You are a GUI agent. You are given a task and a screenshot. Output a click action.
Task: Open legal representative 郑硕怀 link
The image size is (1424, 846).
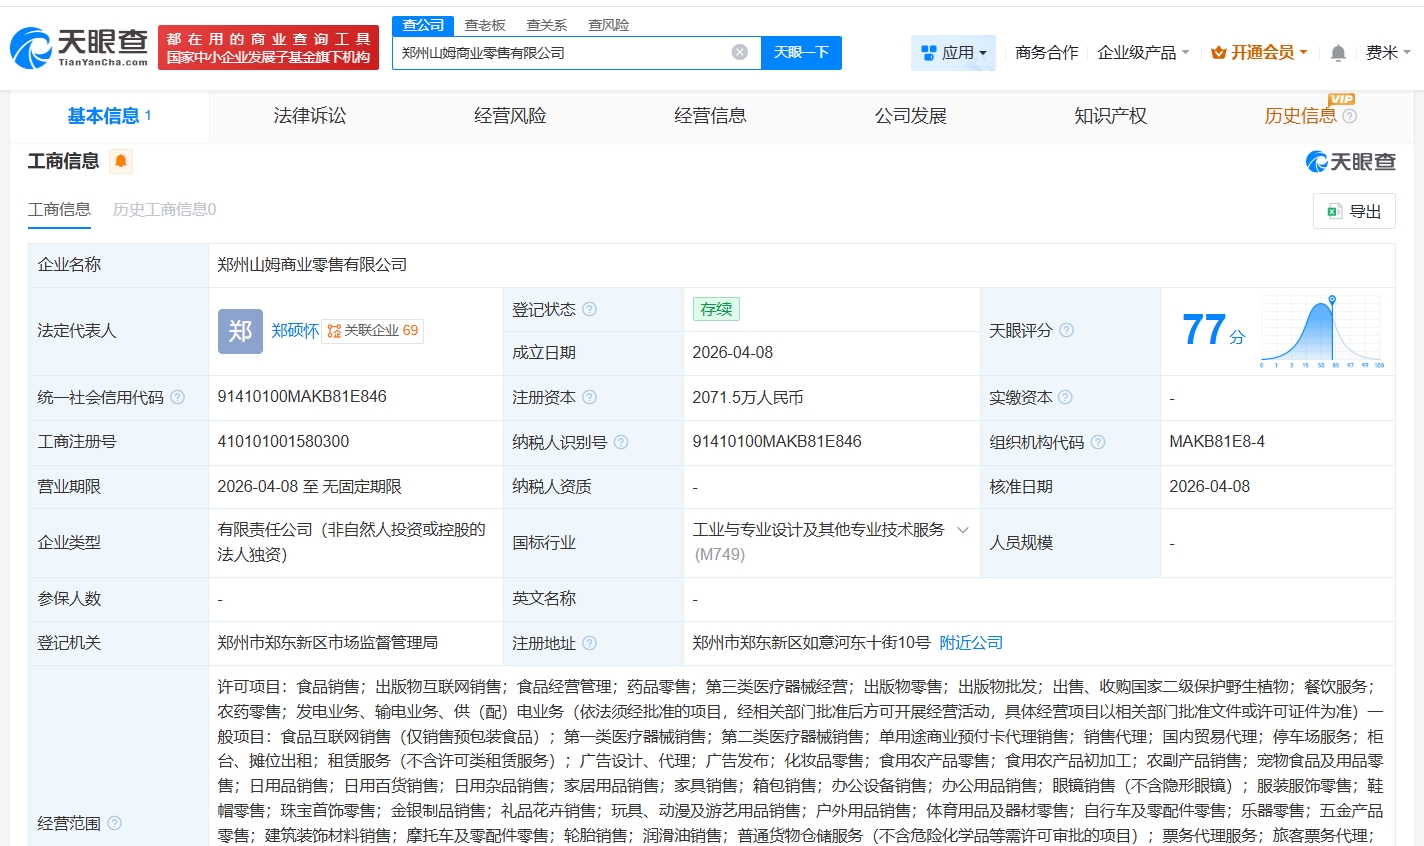(295, 331)
